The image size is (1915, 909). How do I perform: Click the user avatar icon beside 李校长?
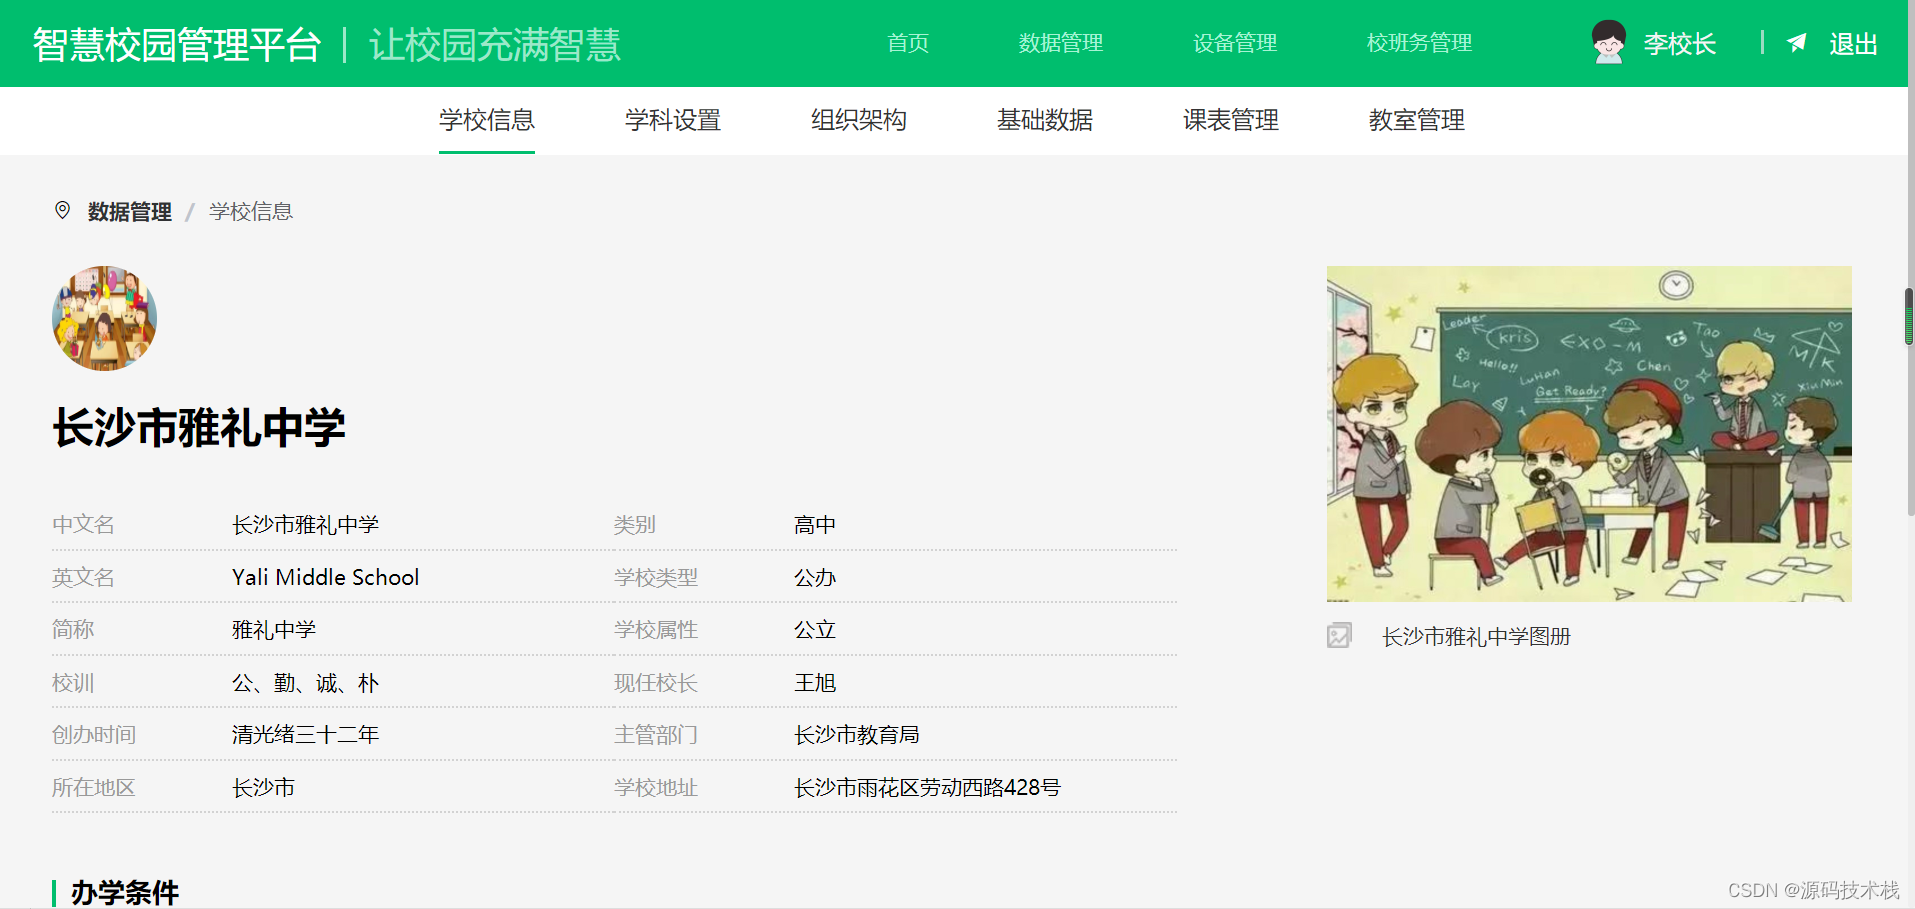1608,43
